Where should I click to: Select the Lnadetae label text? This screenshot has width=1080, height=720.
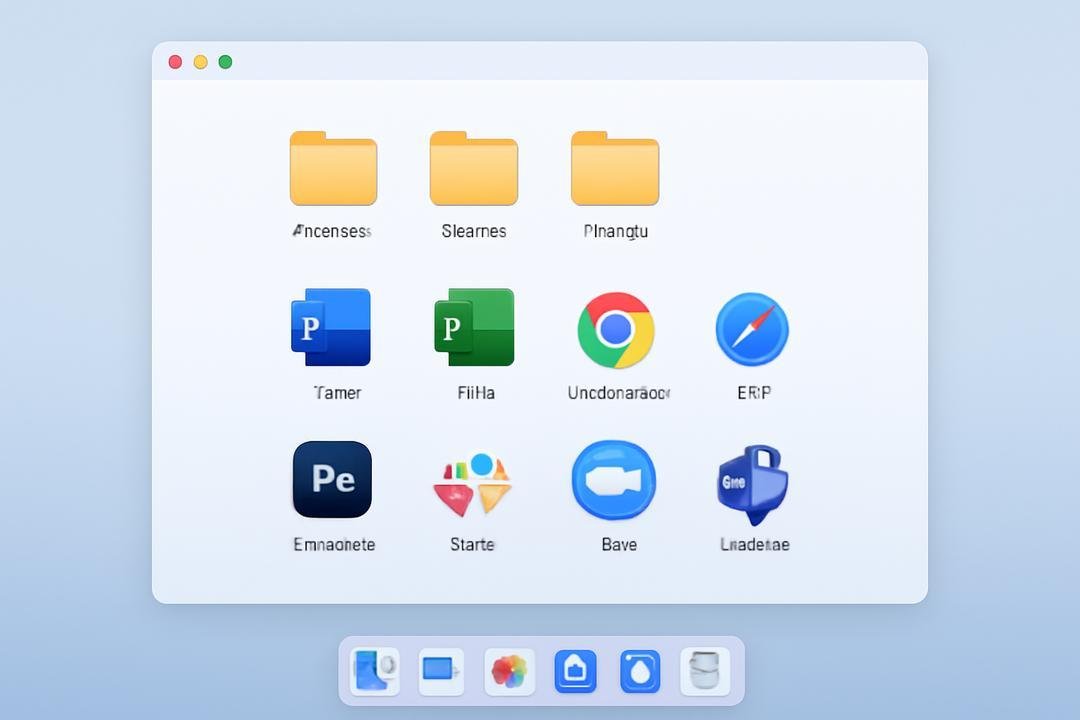click(x=755, y=544)
